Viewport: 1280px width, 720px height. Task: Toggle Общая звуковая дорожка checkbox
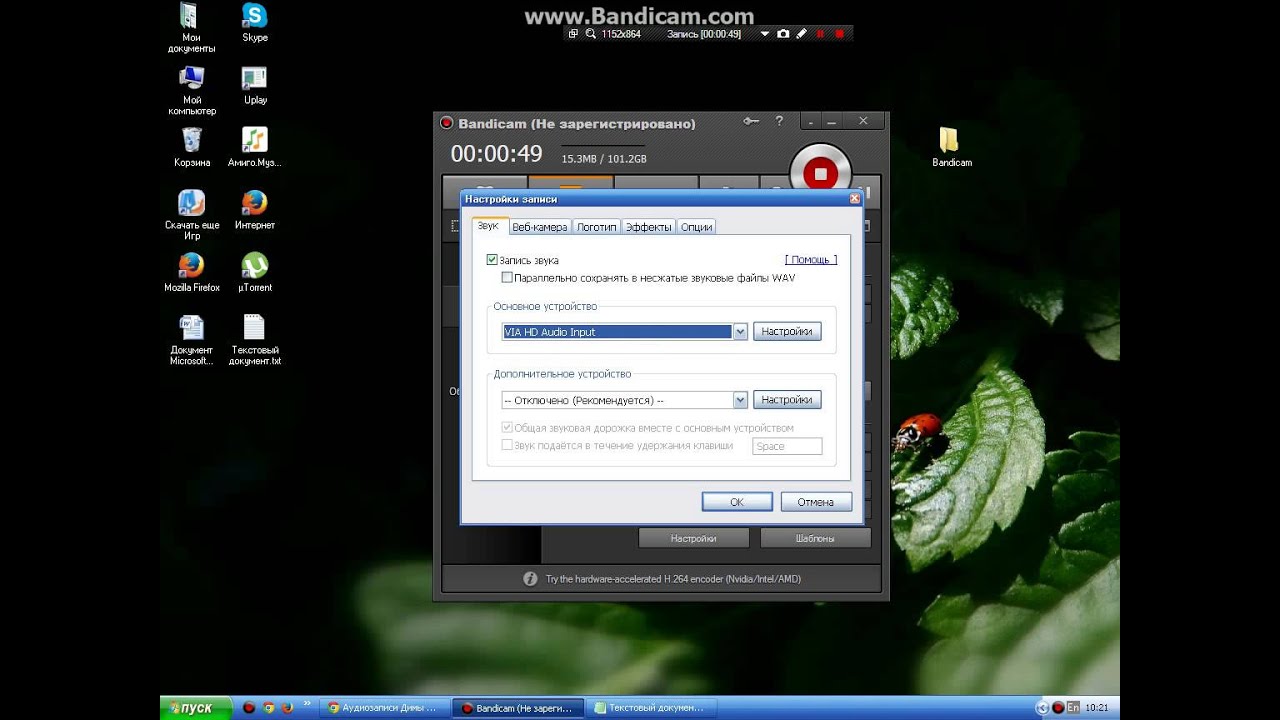507,428
